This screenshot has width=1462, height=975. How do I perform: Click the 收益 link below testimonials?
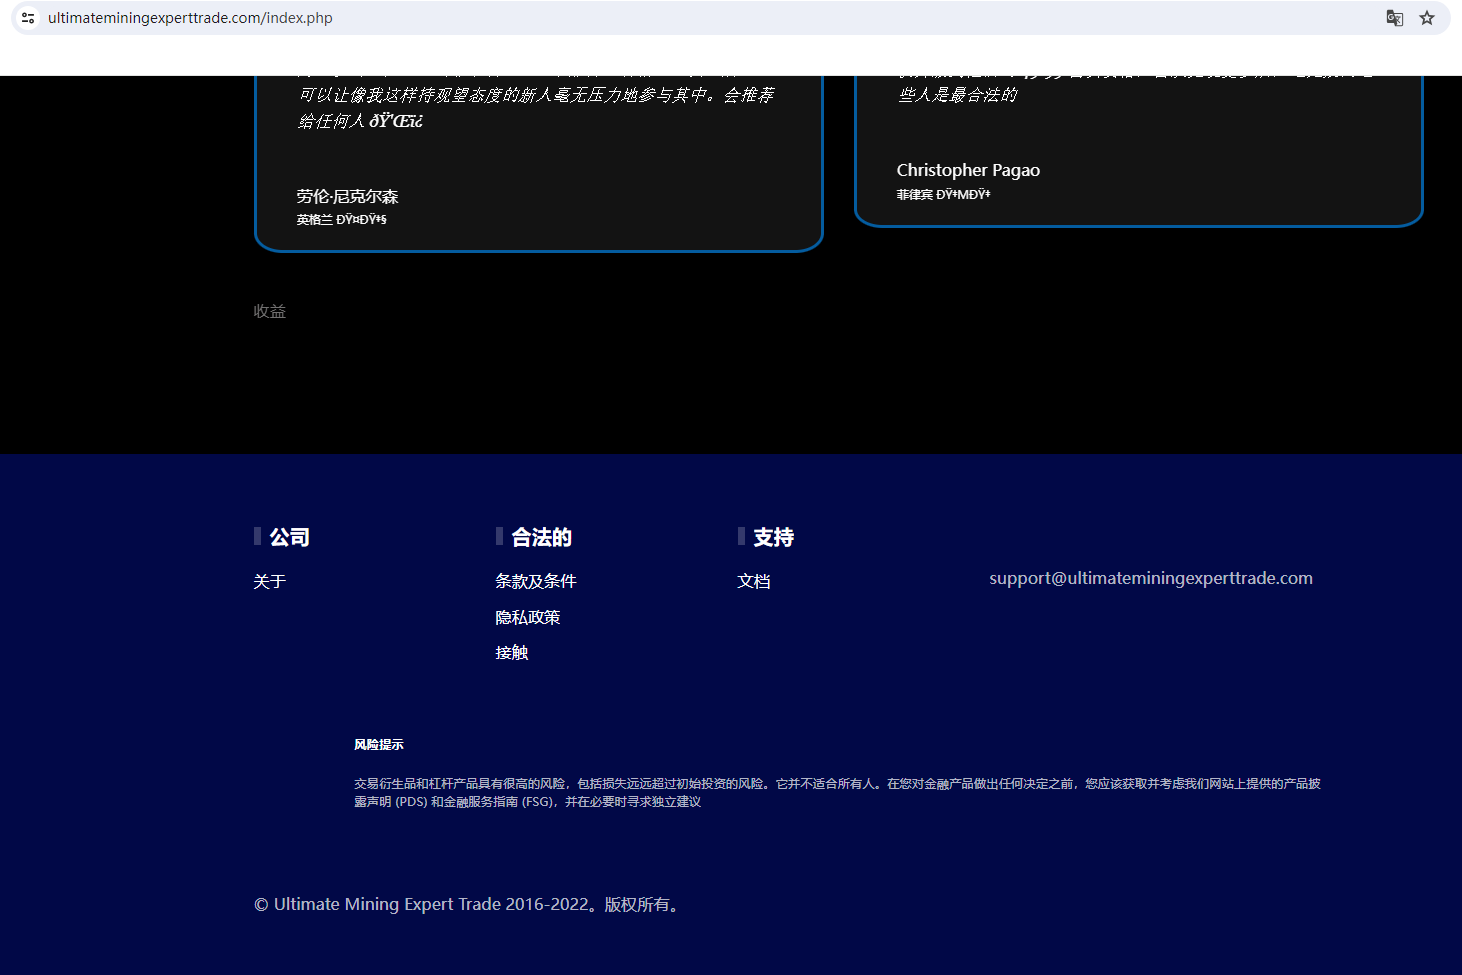[270, 312]
